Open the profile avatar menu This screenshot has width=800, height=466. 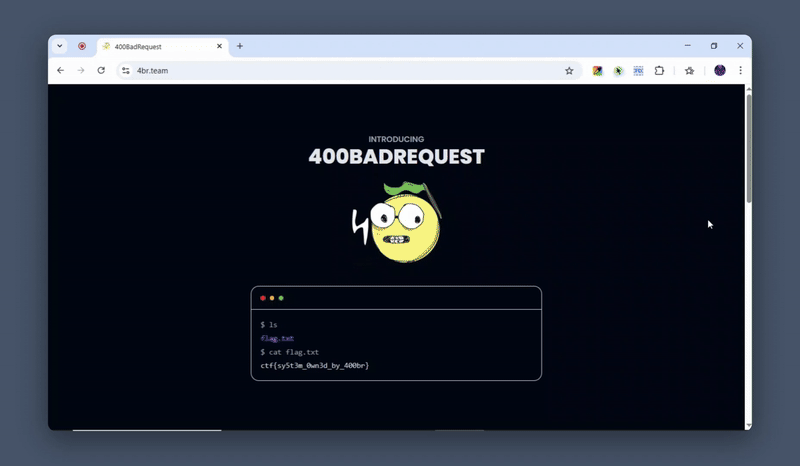coord(720,70)
